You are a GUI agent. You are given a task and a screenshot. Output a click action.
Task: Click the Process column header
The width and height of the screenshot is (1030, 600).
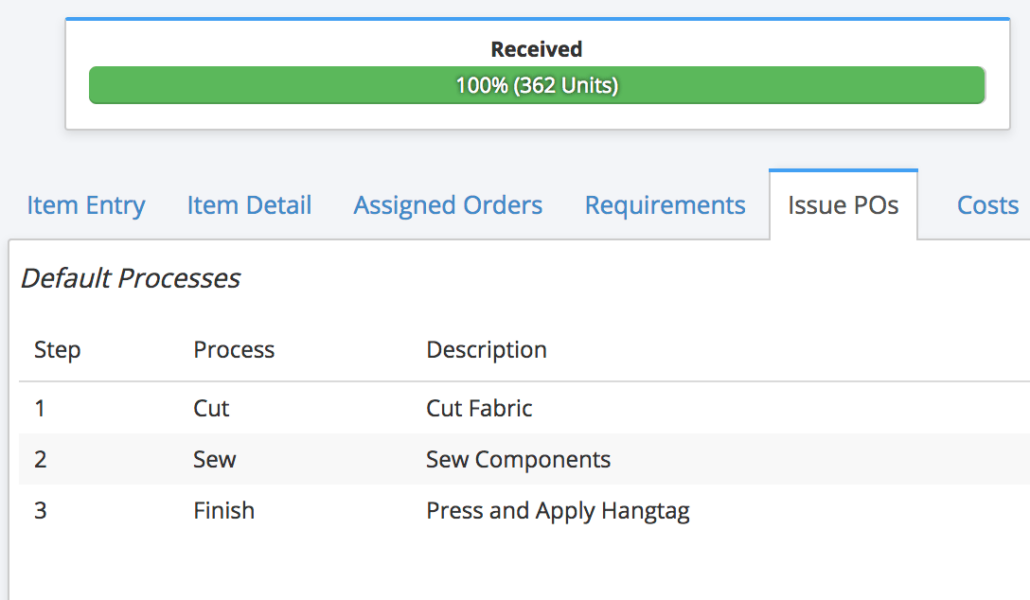(x=234, y=350)
